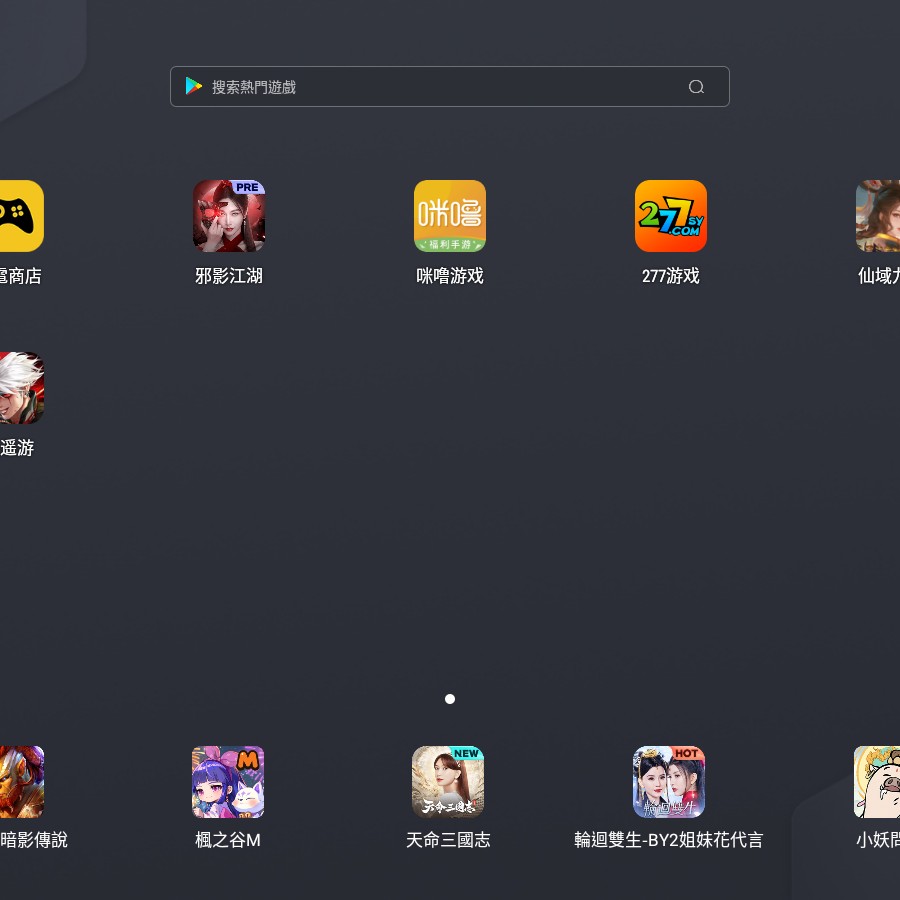
Task: Open the 小妖 pig game icon
Action: pyautogui.click(x=877, y=782)
